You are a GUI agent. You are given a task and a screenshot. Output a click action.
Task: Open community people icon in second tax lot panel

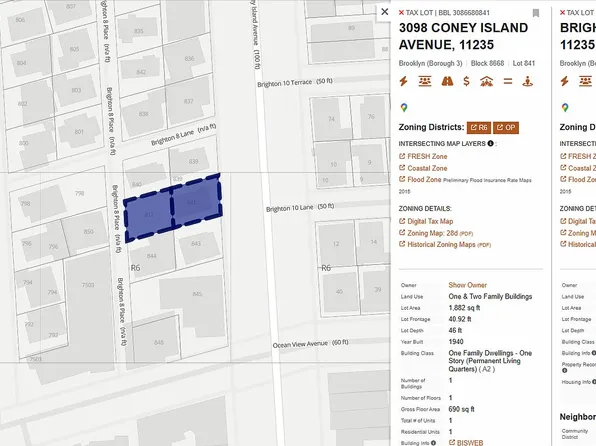(586, 81)
